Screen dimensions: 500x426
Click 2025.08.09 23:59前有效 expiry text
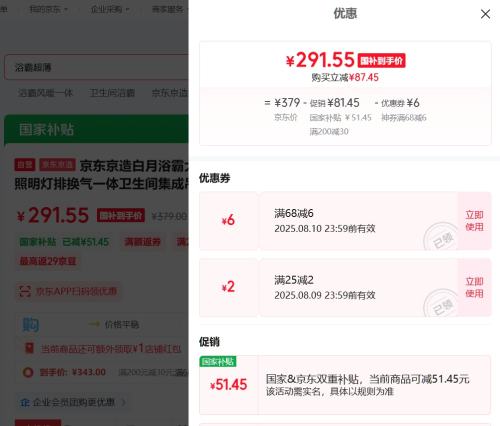click(x=325, y=295)
